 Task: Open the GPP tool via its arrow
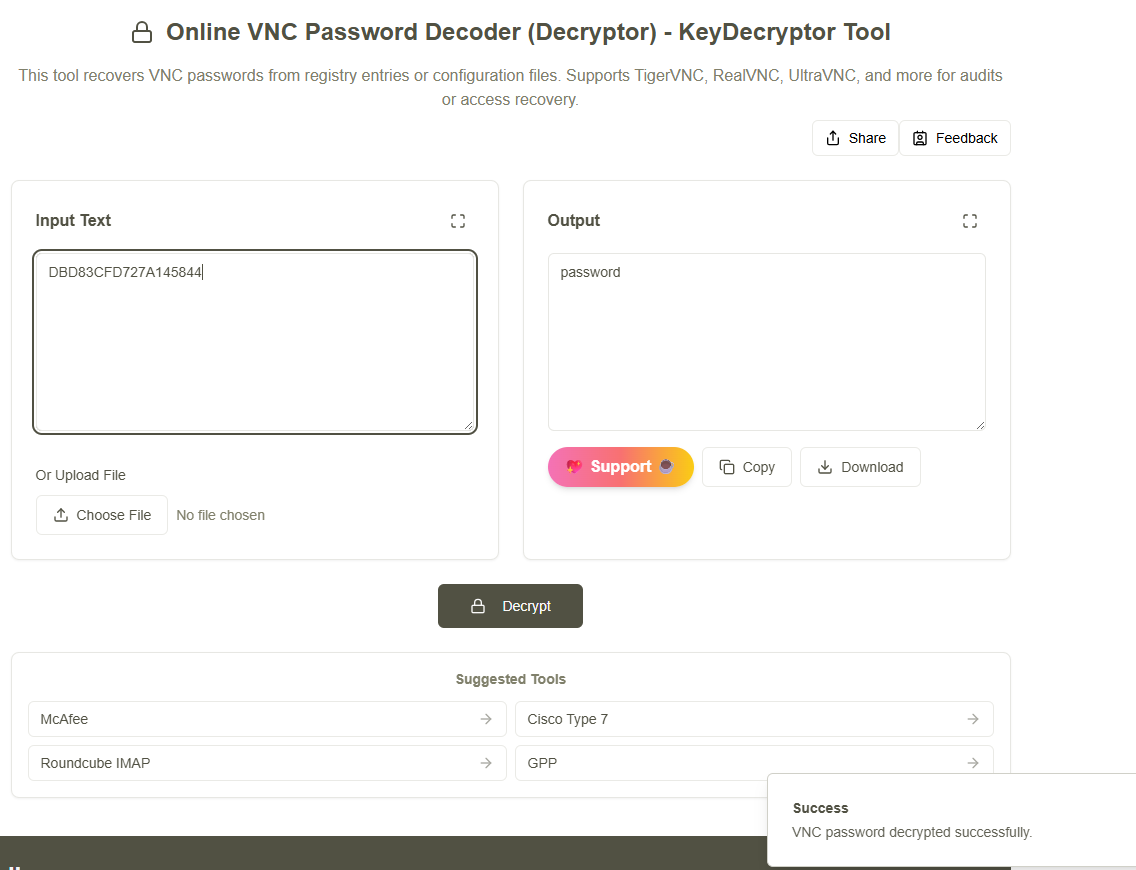click(973, 763)
